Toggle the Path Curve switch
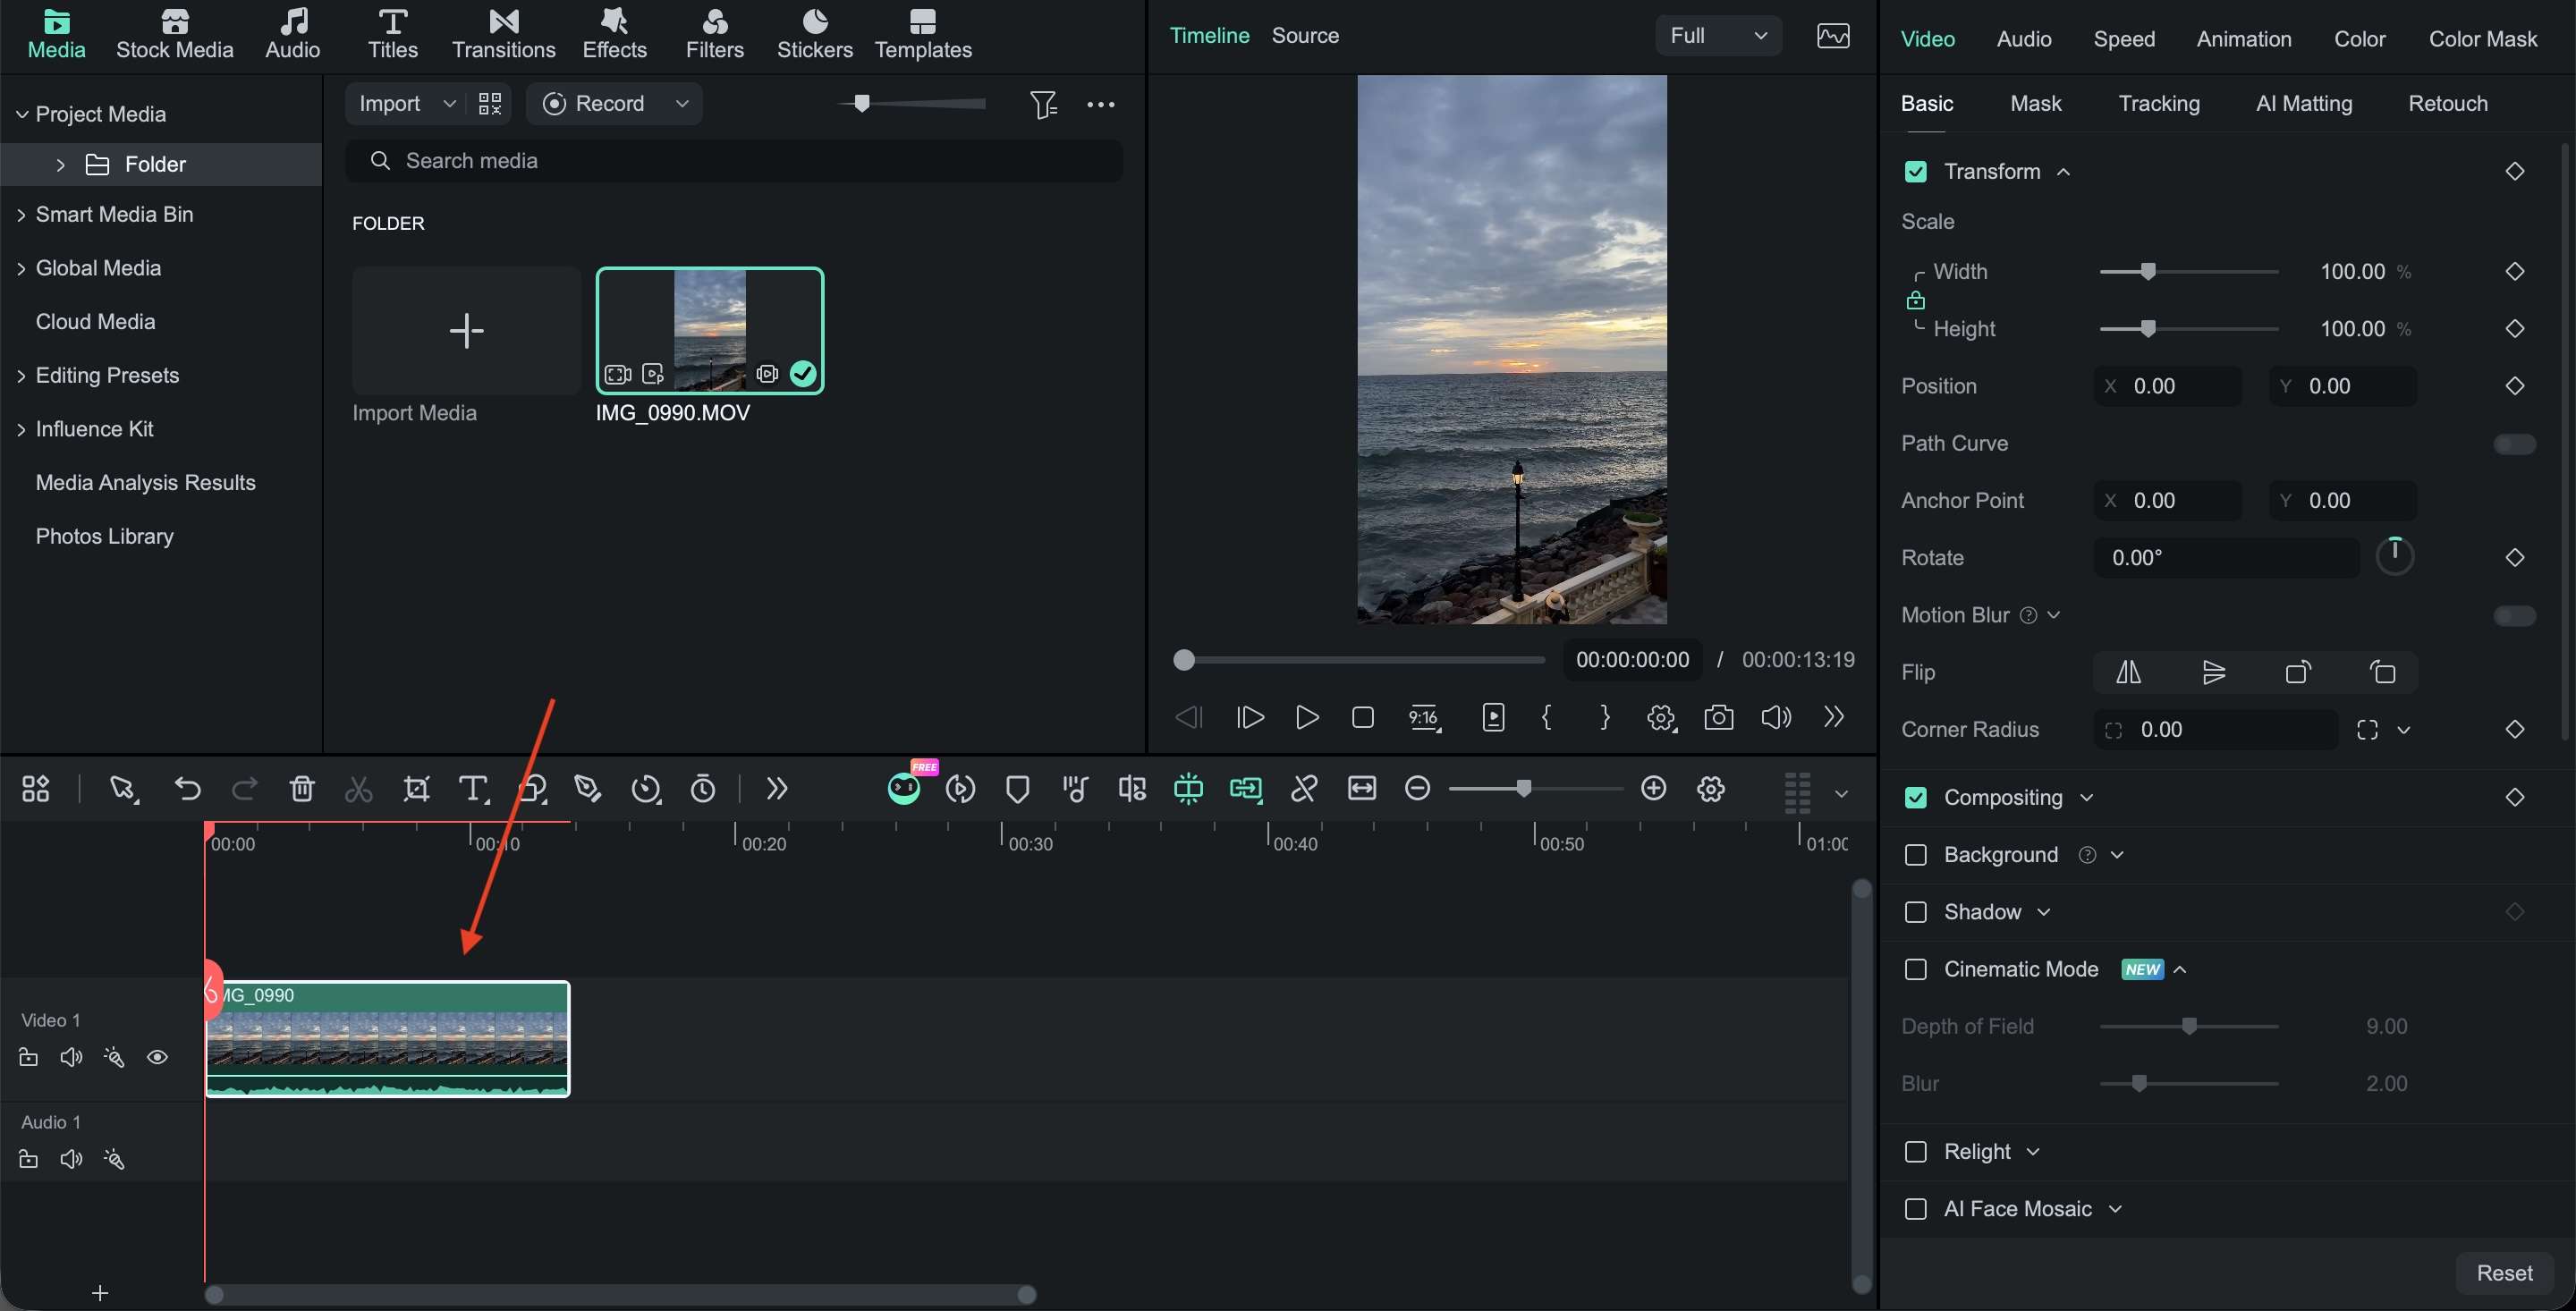The width and height of the screenshot is (2576, 1311). [2514, 443]
